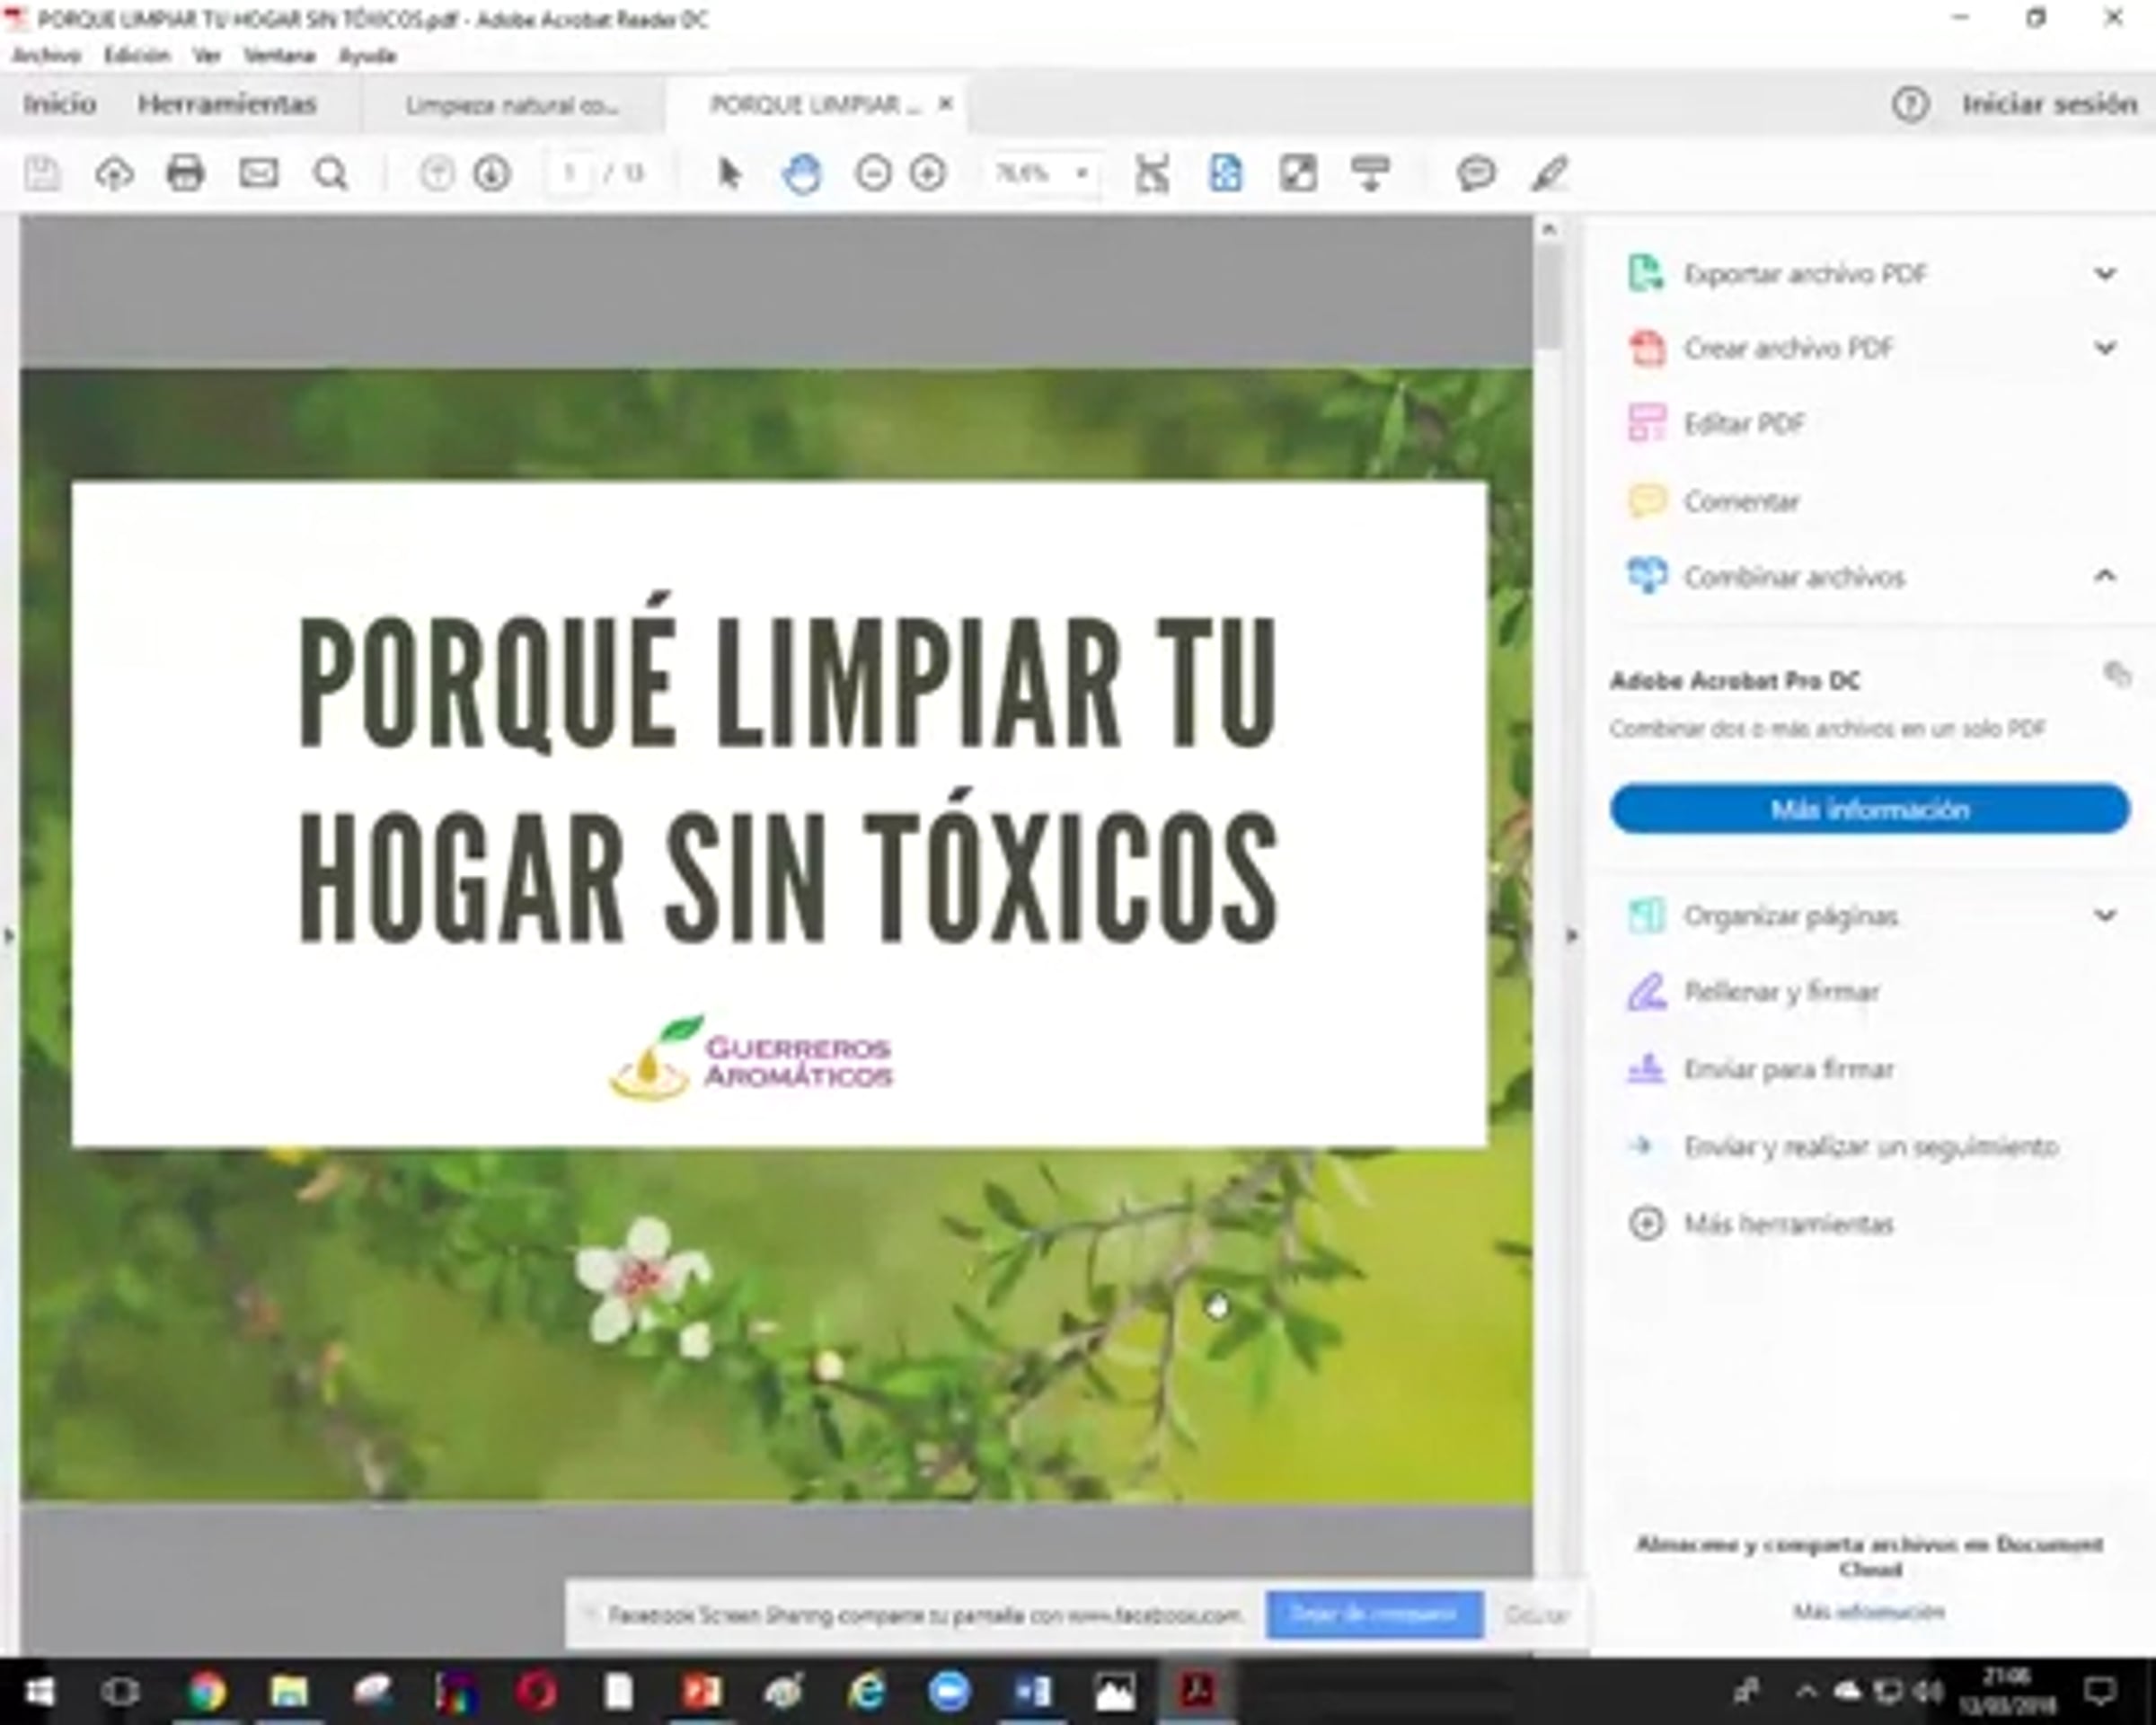
Task: Click the Print icon in toolbar
Action: [x=185, y=174]
